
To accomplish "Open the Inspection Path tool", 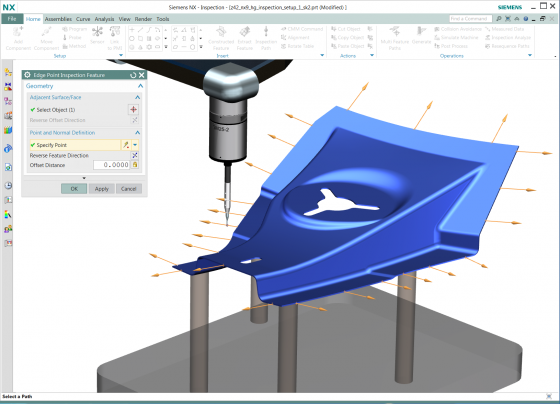I will 266,32.
